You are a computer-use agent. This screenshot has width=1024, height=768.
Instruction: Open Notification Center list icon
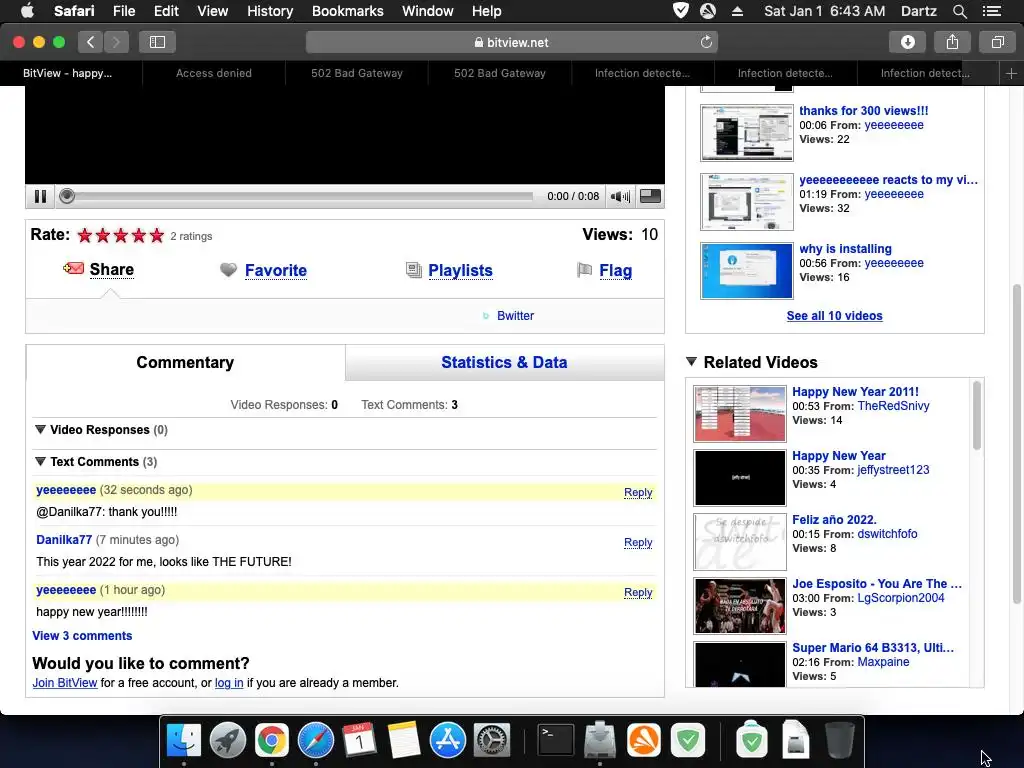[x=992, y=11]
